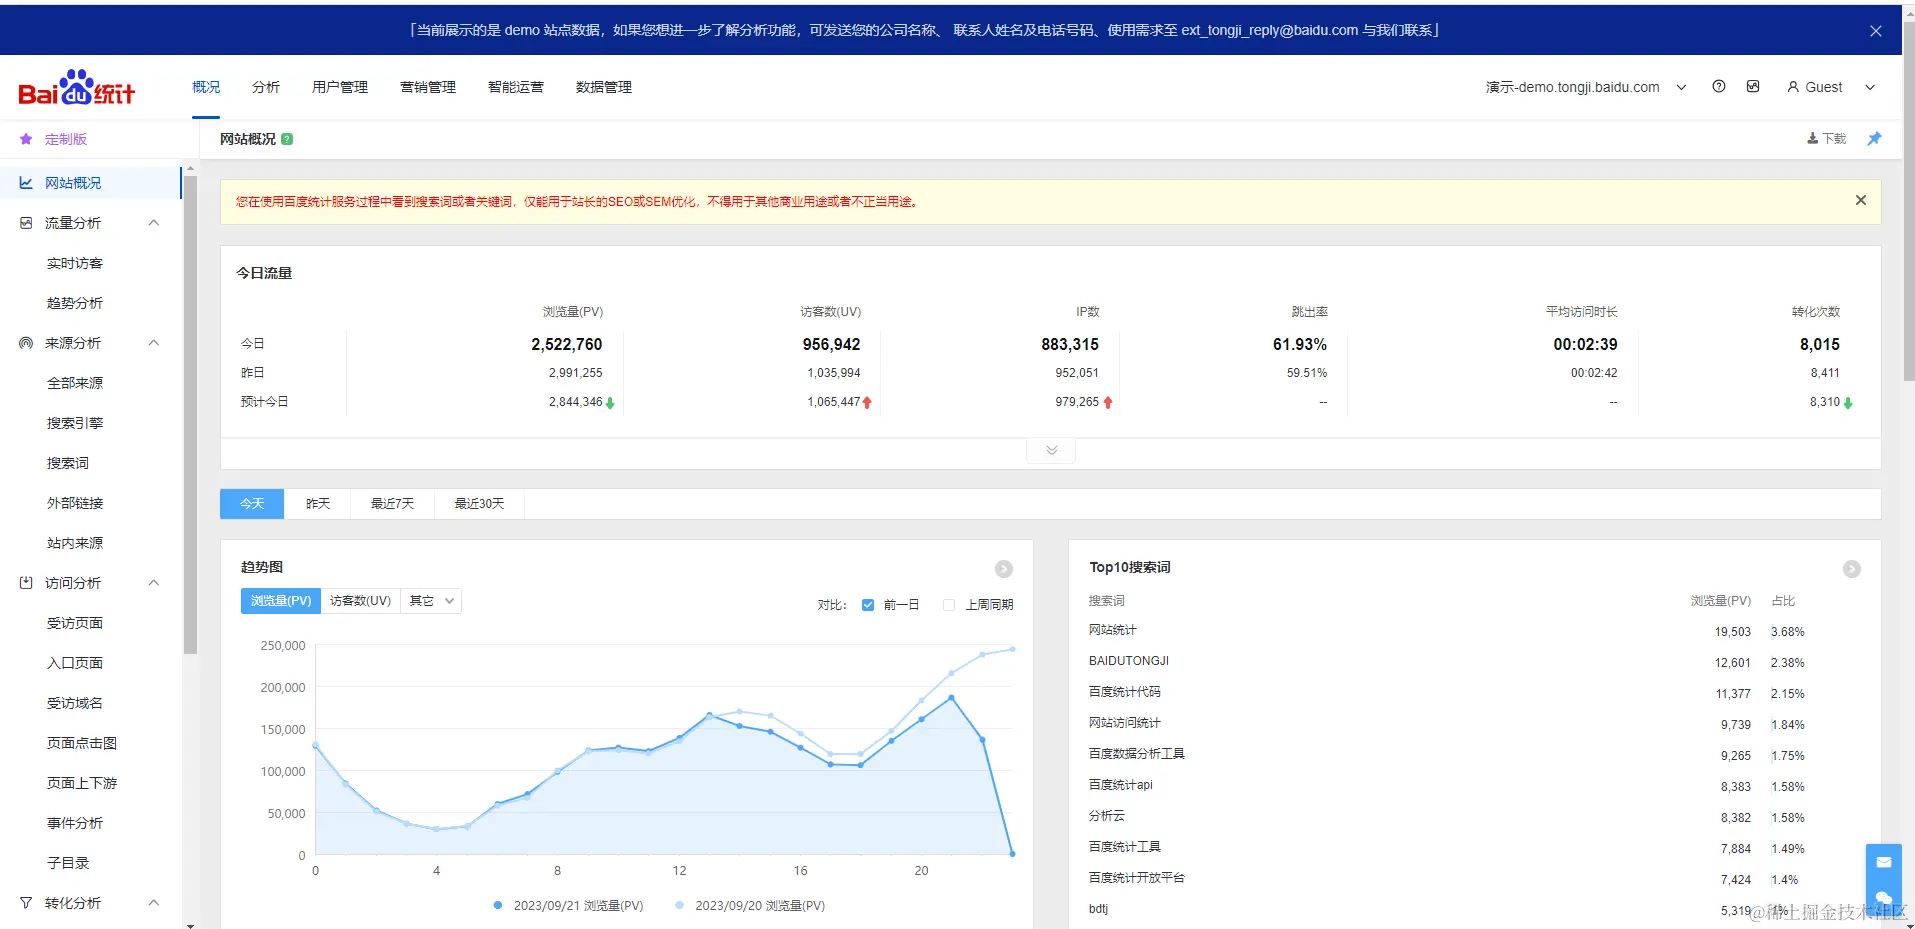
Task: Select the 今天 date range tab
Action: [x=252, y=504]
